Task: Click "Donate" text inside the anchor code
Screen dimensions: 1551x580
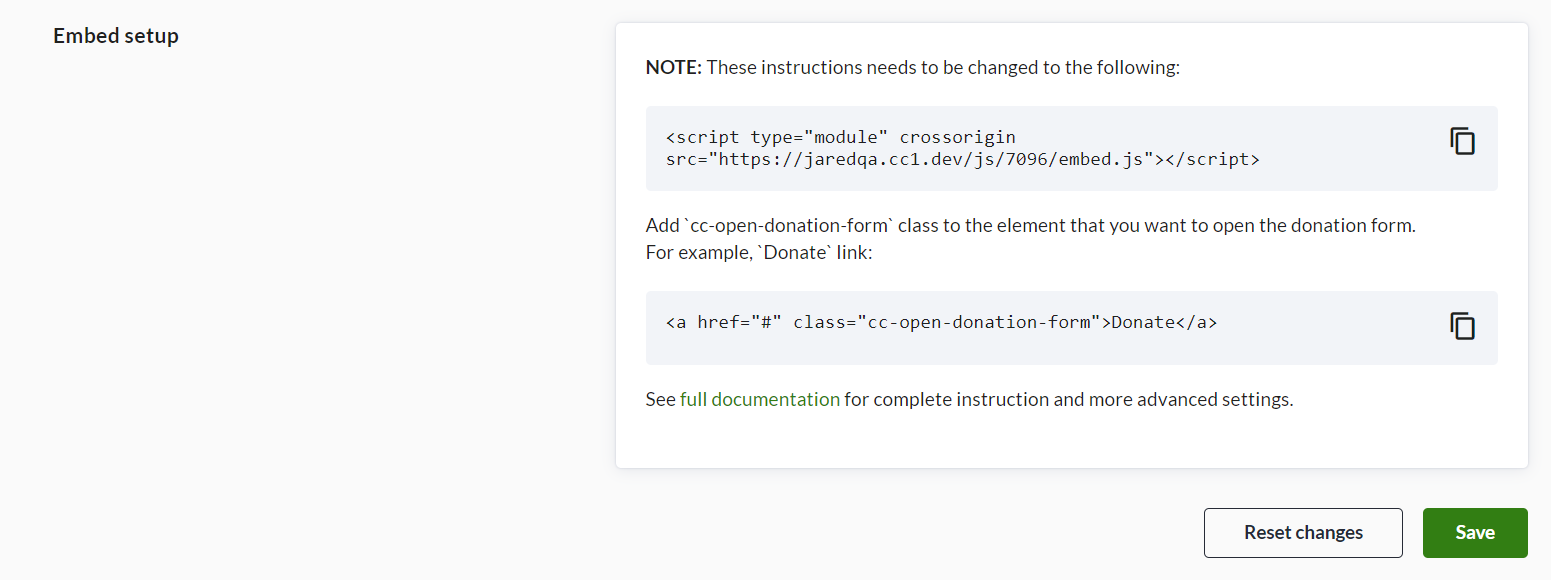Action: click(1142, 323)
